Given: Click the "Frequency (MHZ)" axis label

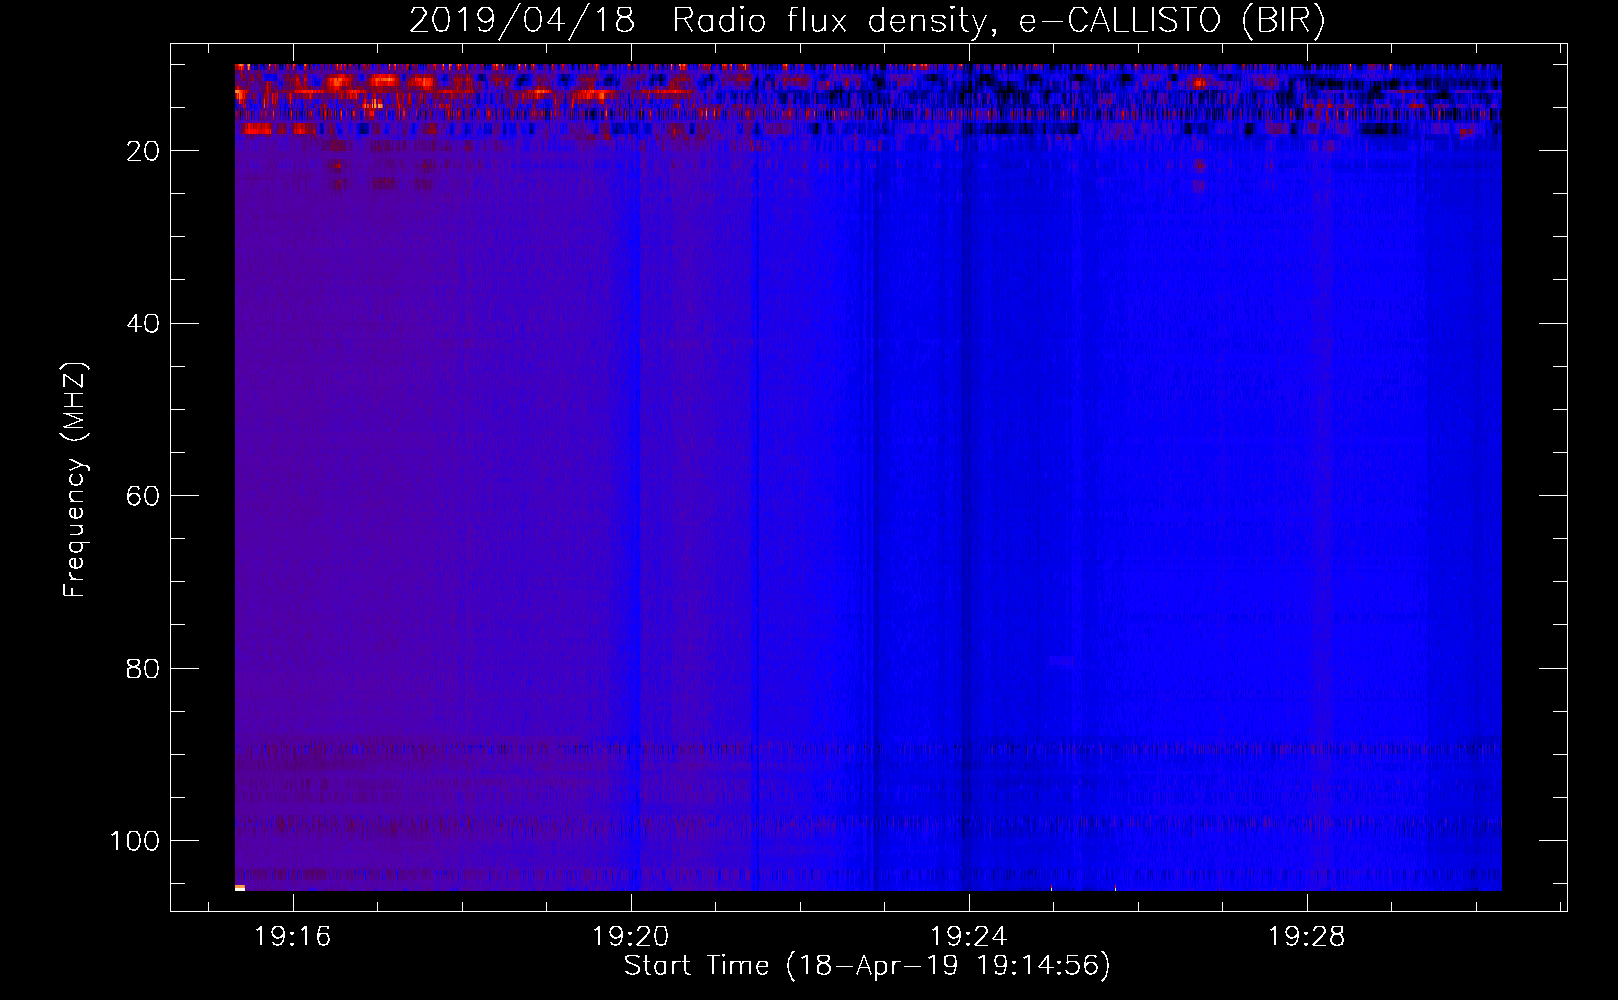Looking at the screenshot, I should click(x=75, y=480).
